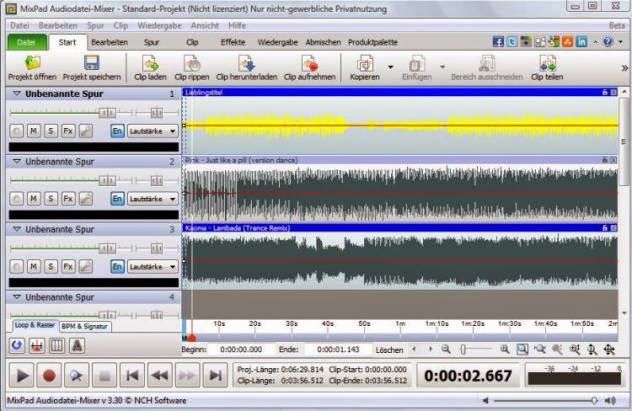Rip a clip with Clip rippen
632x411 pixels.
tap(192, 68)
